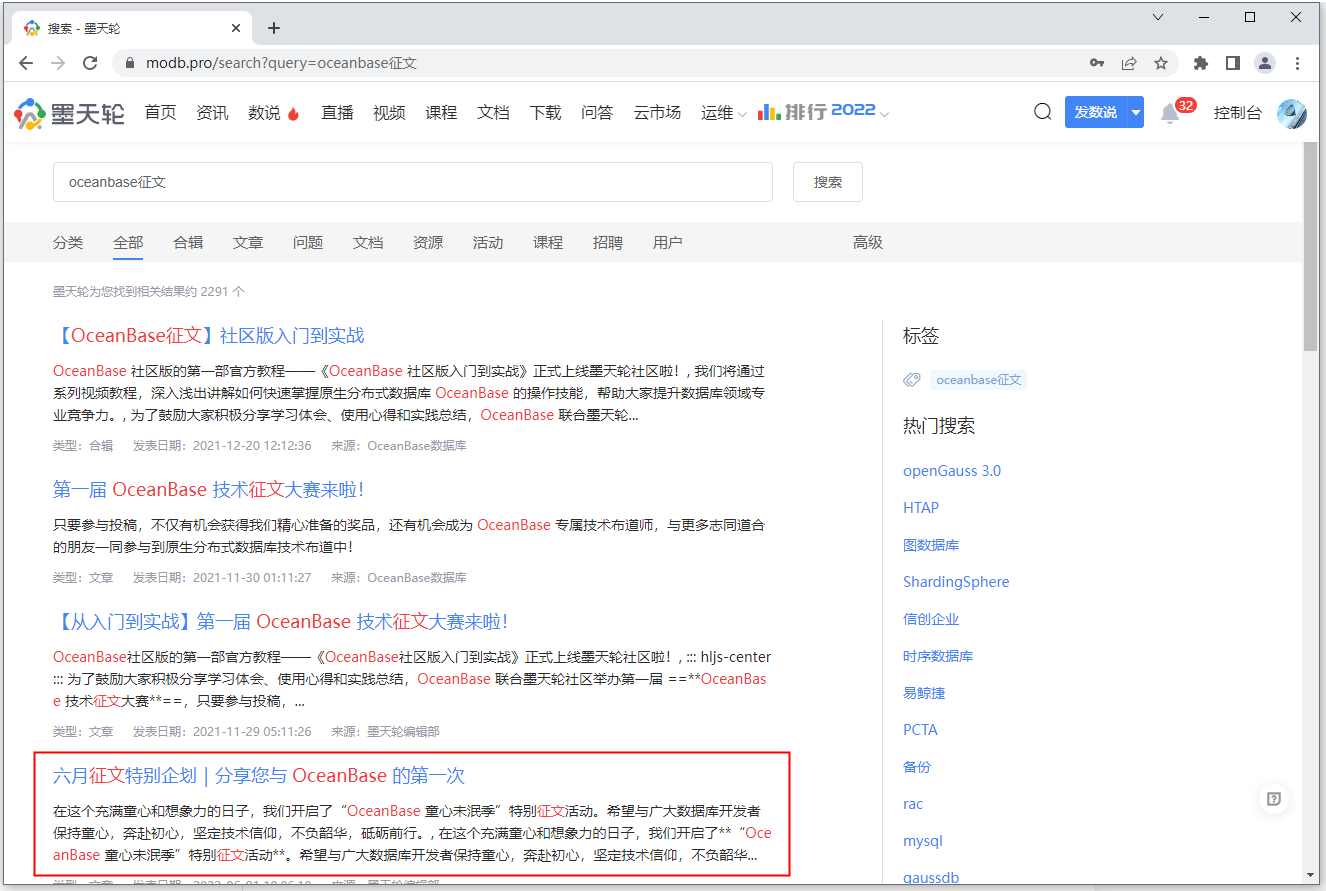Reload the page with the refresh icon

click(x=90, y=63)
